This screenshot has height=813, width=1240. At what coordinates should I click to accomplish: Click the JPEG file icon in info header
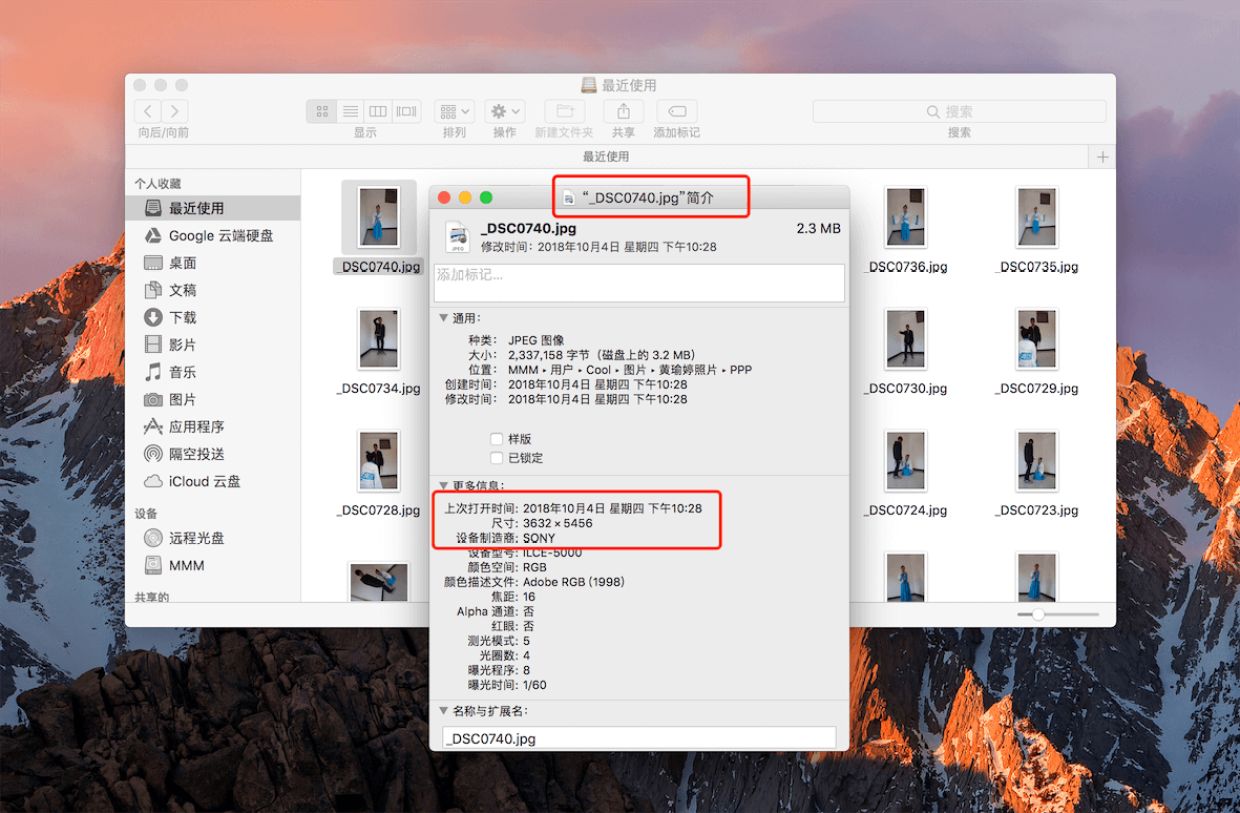[x=458, y=237]
